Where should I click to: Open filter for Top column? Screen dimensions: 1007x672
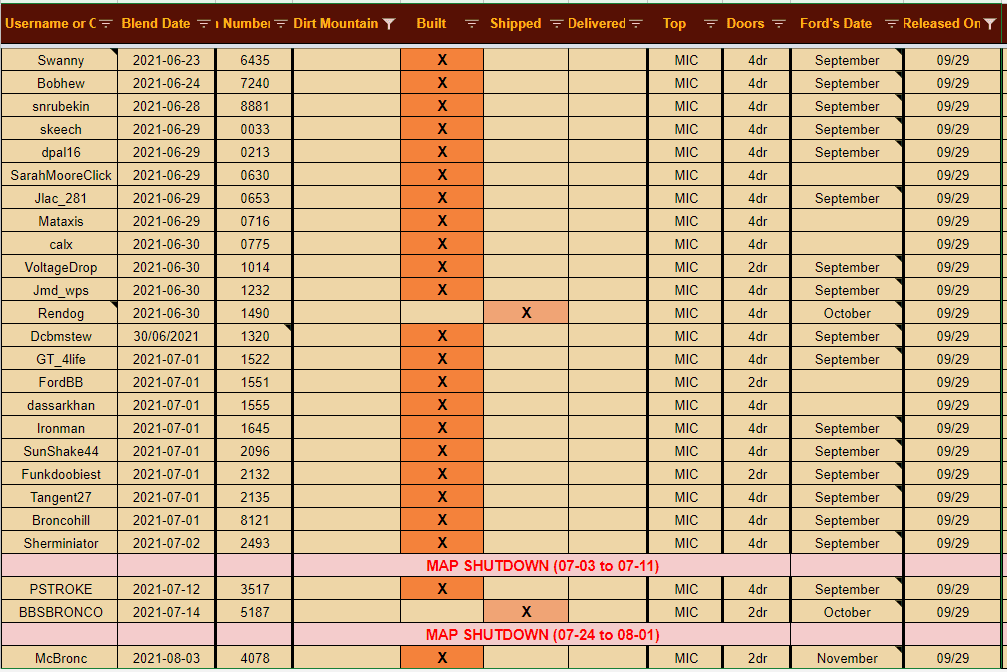(710, 24)
